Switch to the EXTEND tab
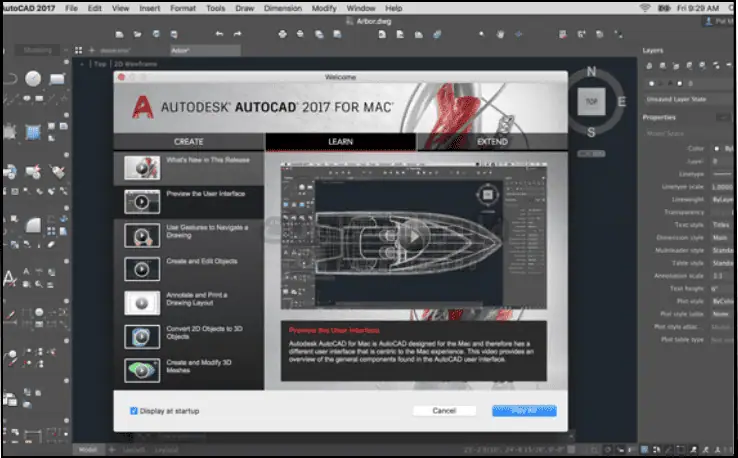 coord(491,142)
